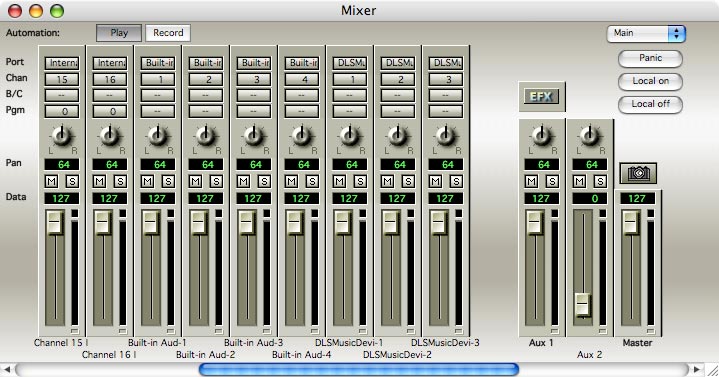719x377 pixels.
Task: Open the Pgm selector on Channel 15
Action: coord(62,111)
